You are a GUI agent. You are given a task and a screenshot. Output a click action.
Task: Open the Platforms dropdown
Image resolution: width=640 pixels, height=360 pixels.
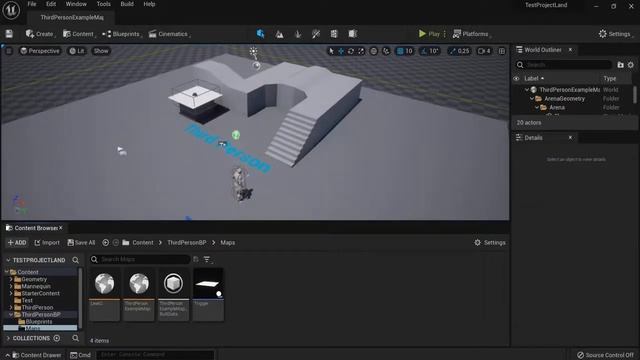pyautogui.click(x=471, y=34)
